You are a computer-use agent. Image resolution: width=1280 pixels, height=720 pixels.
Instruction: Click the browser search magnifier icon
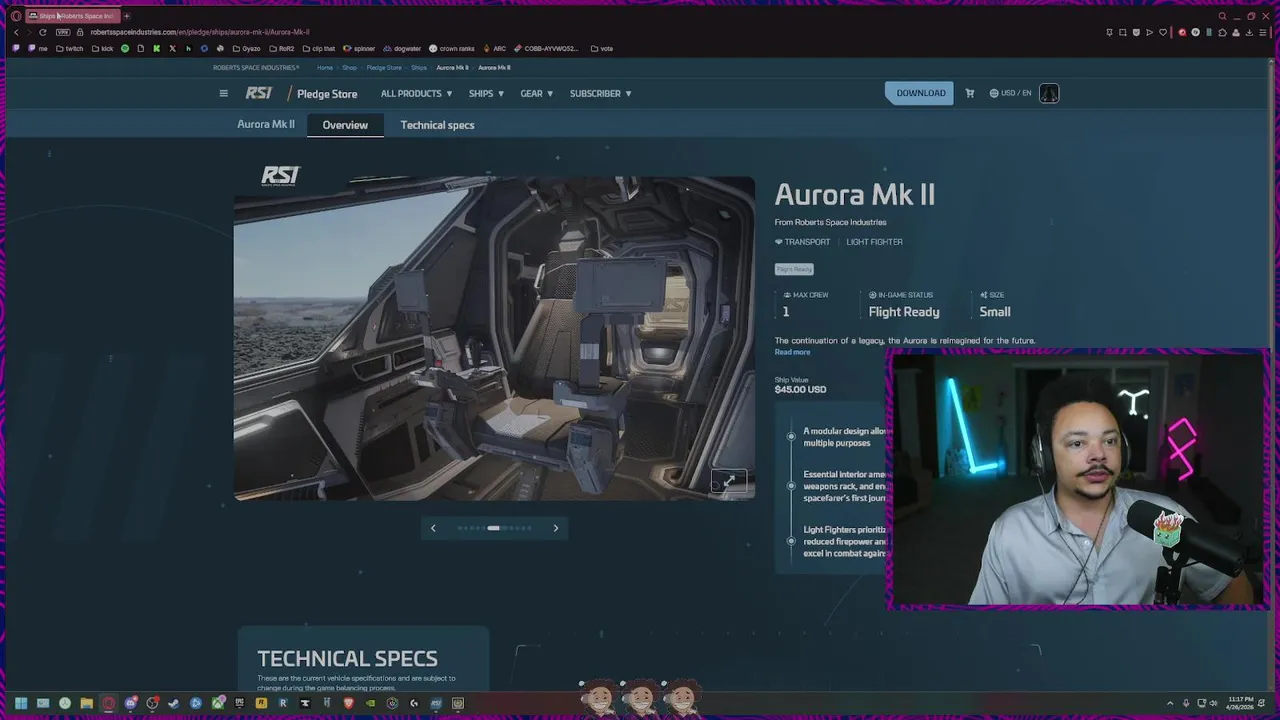[1222, 16]
